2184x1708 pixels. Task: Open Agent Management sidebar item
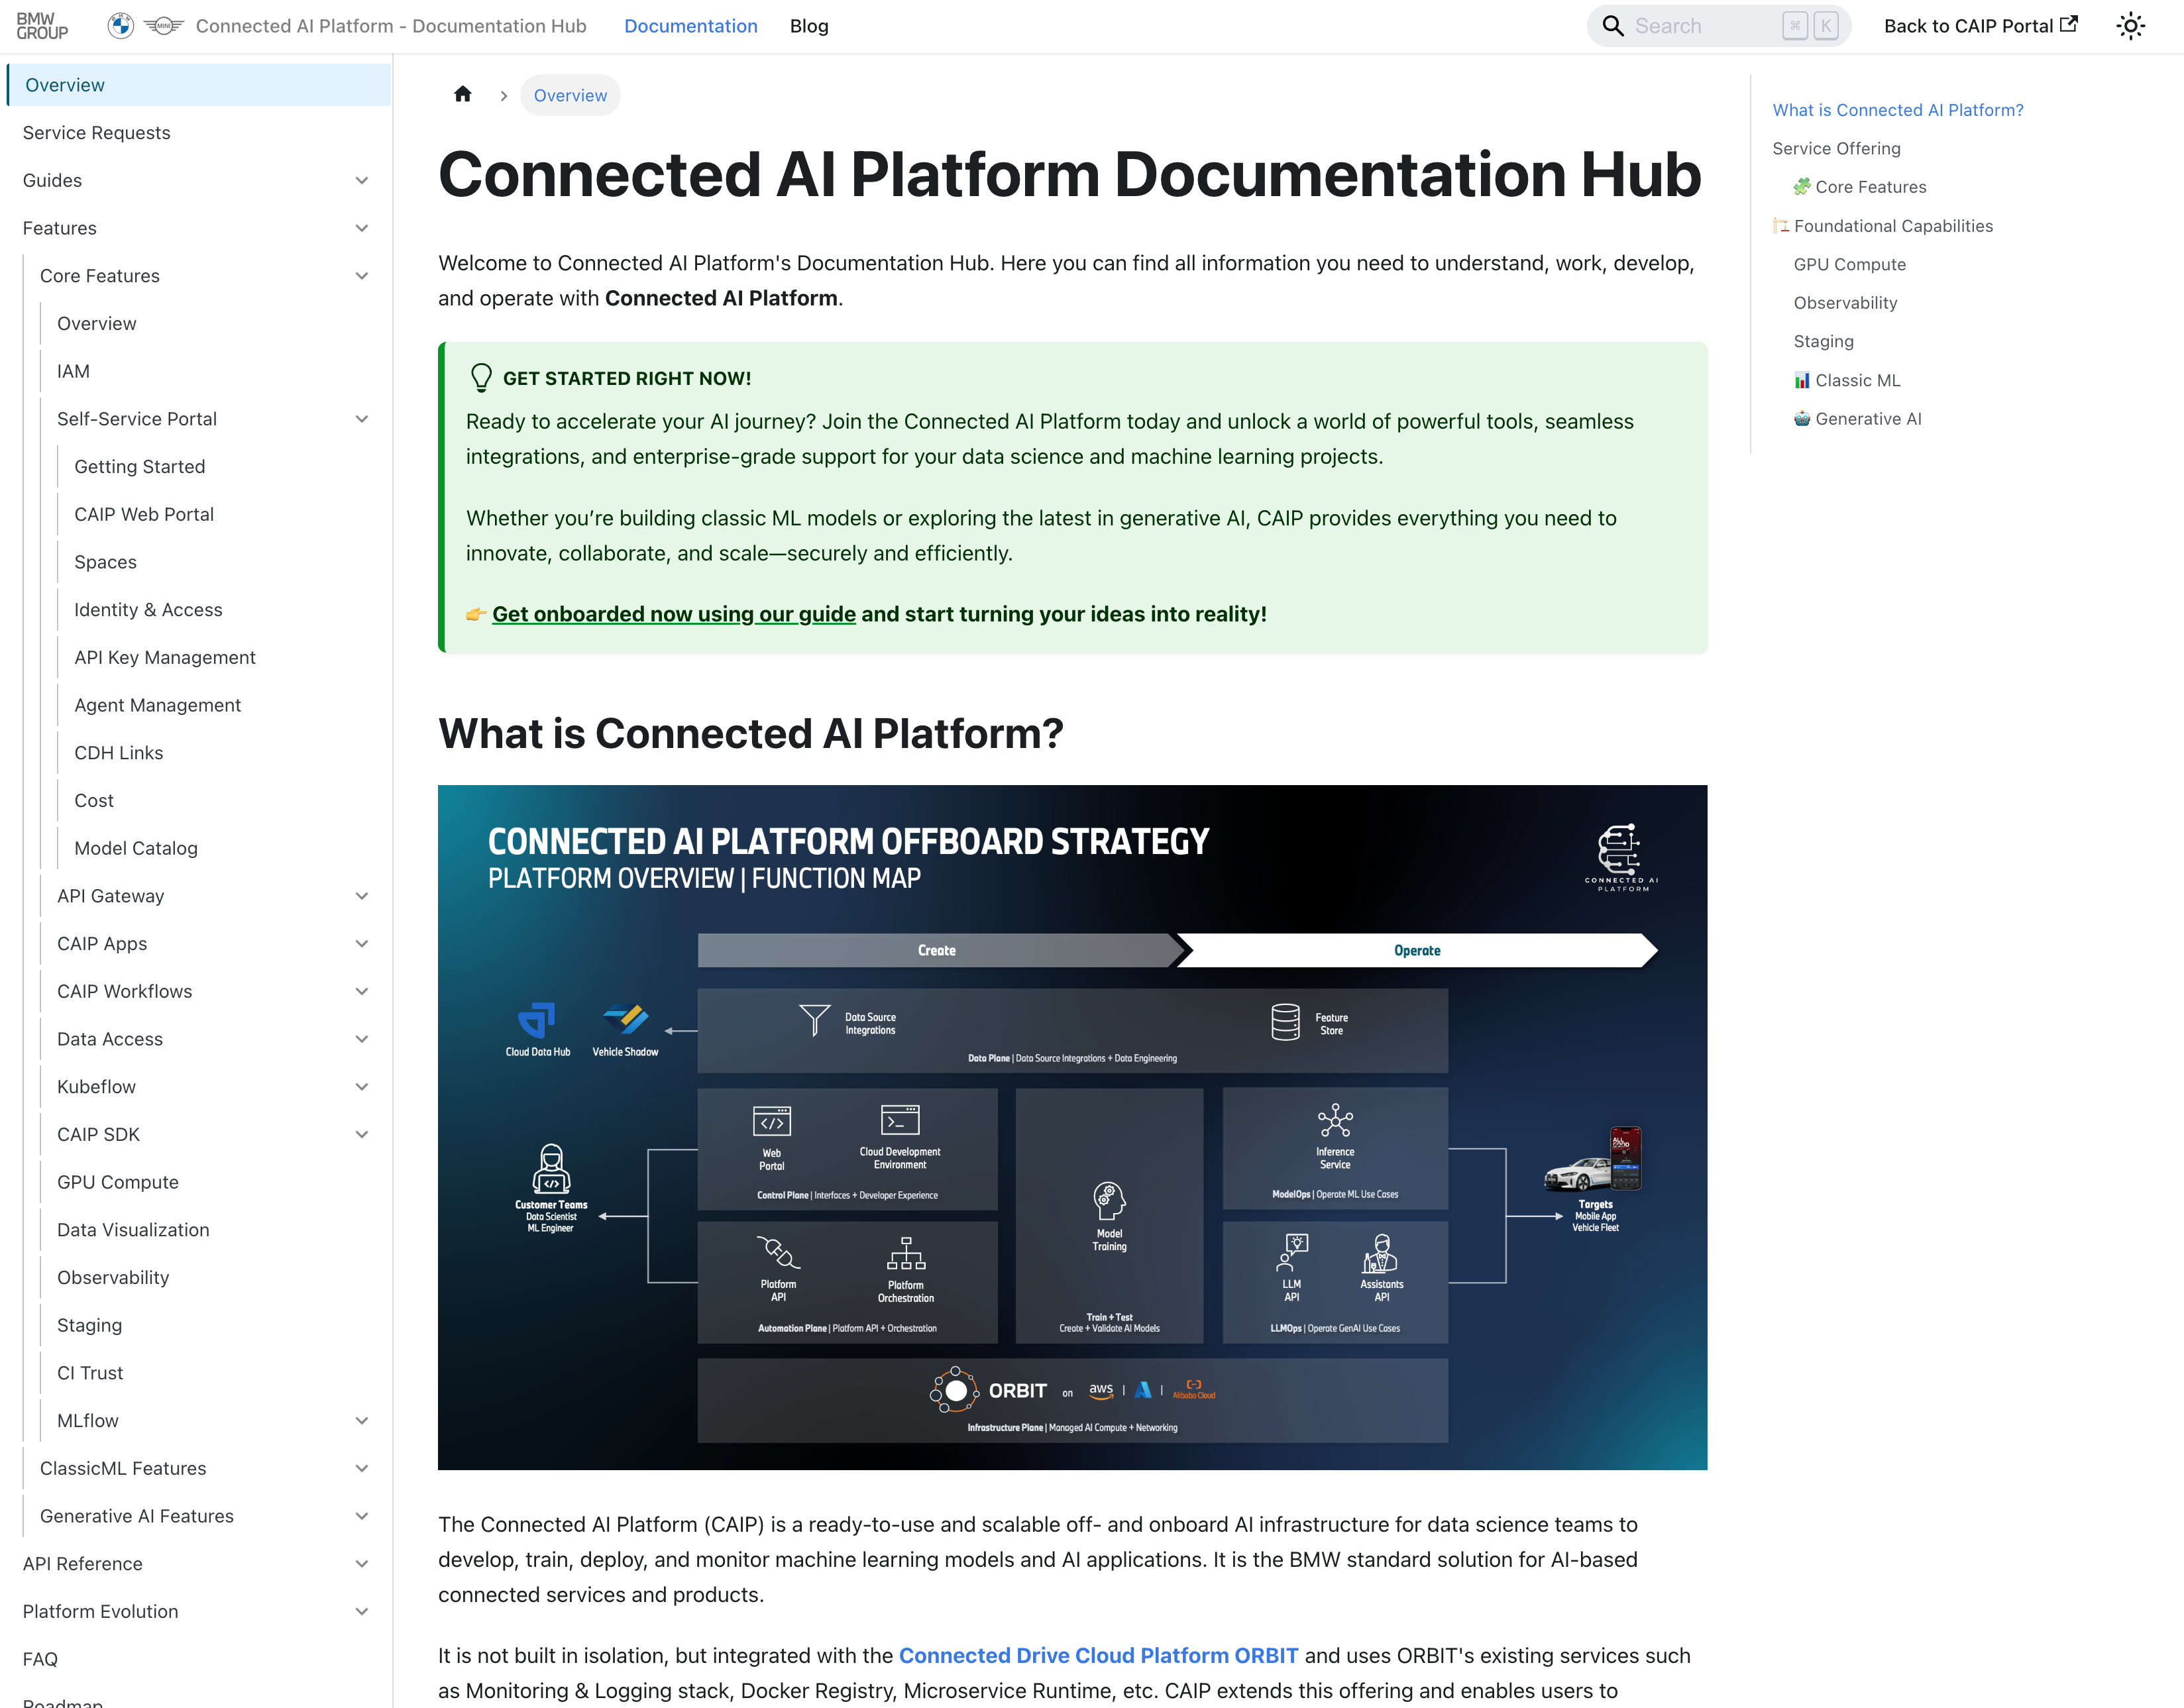(x=157, y=706)
